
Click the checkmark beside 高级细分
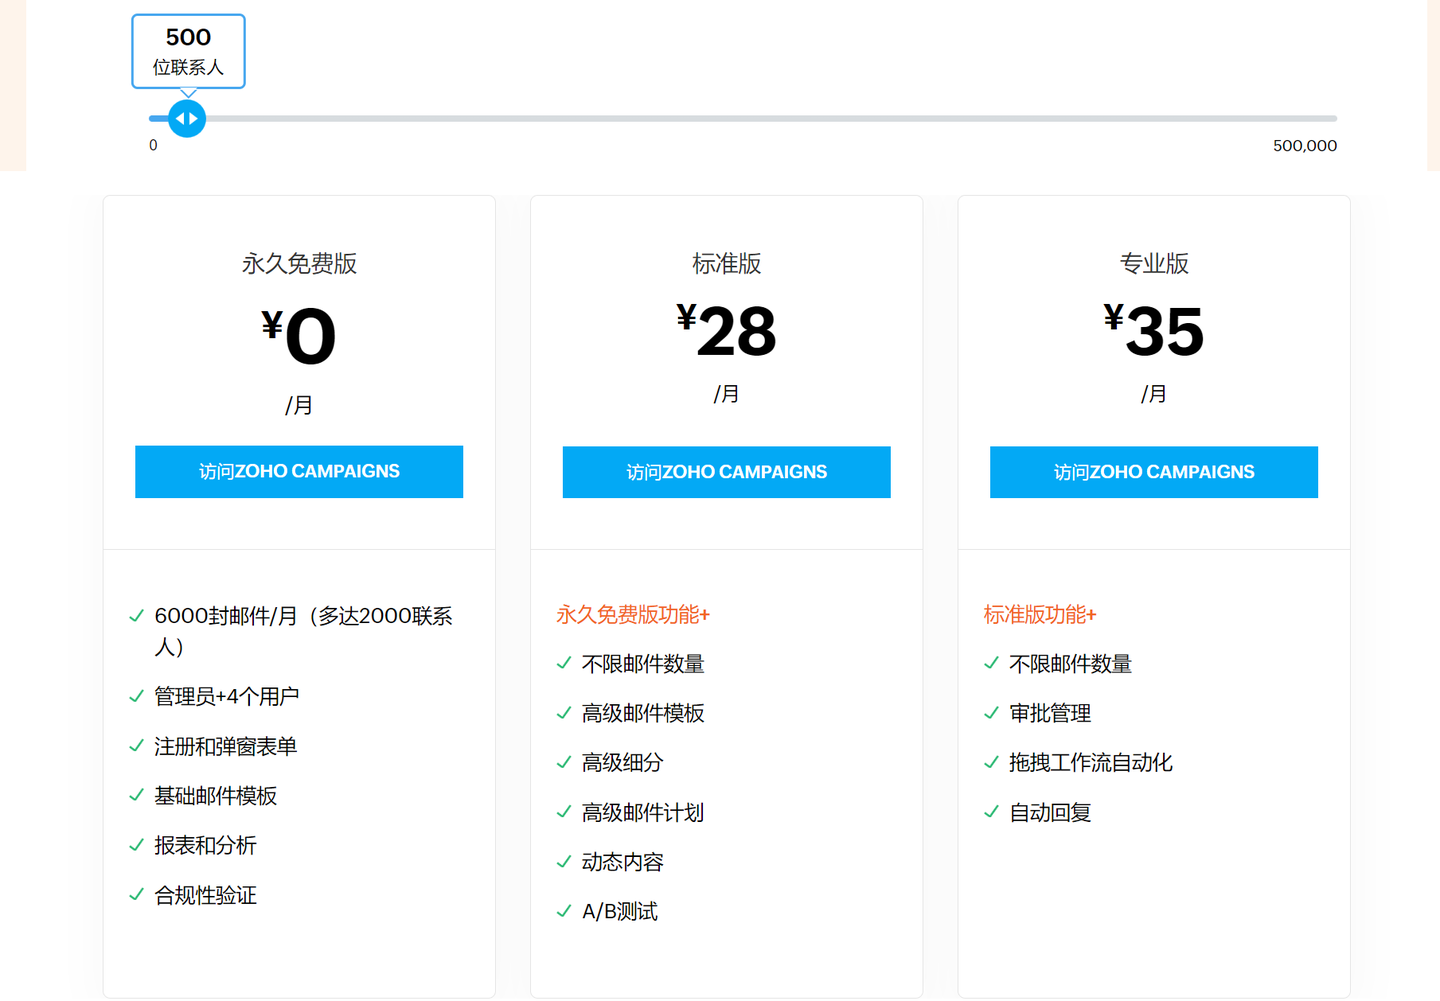(x=564, y=762)
